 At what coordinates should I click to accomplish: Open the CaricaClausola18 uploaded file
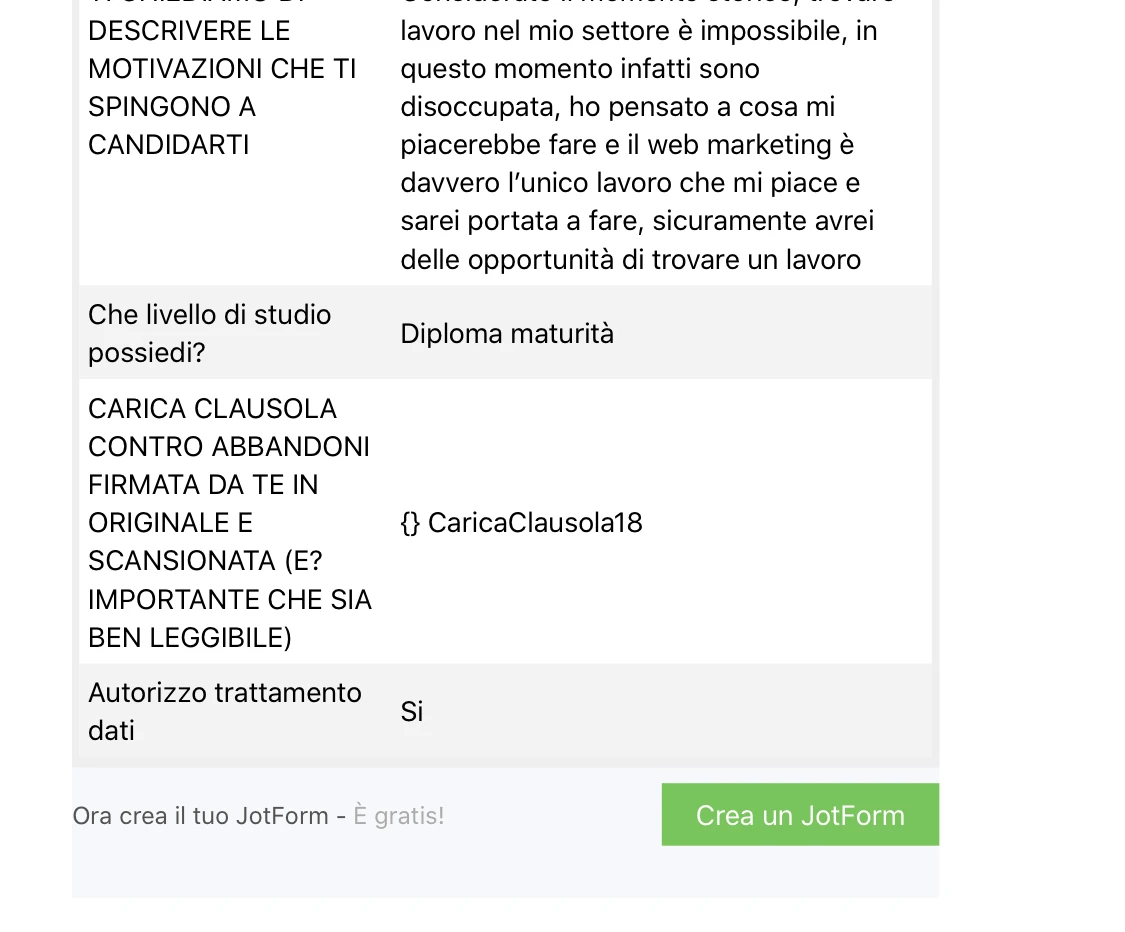coord(535,522)
